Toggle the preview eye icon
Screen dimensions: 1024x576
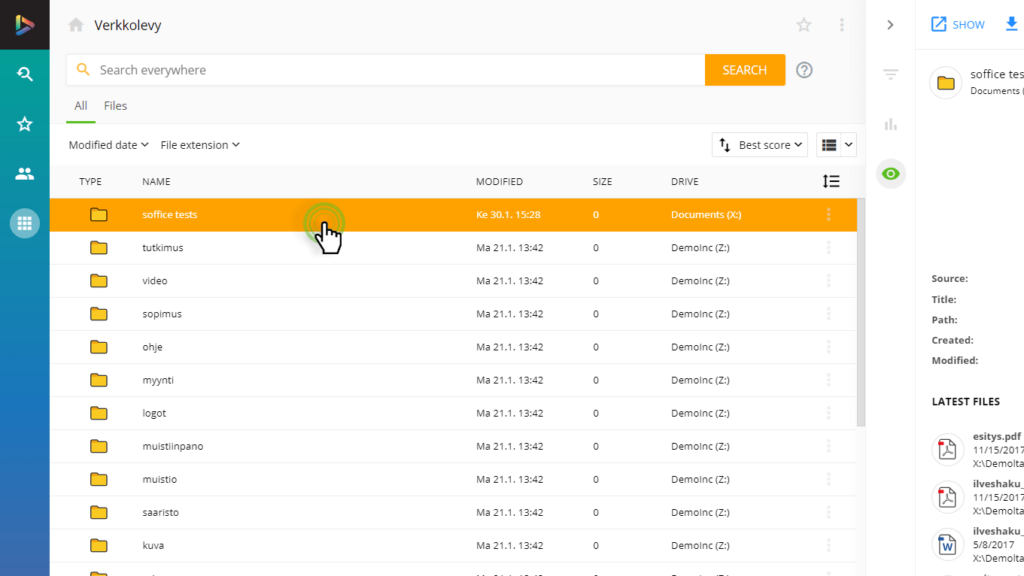890,174
